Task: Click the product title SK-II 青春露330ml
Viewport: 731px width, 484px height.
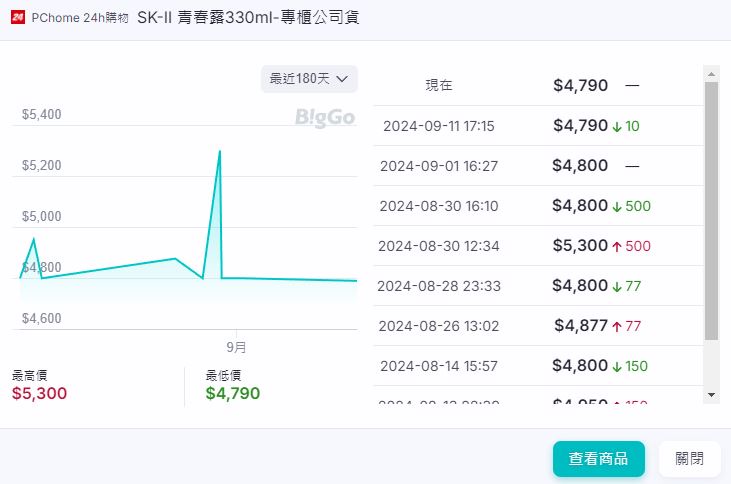Action: [x=249, y=18]
